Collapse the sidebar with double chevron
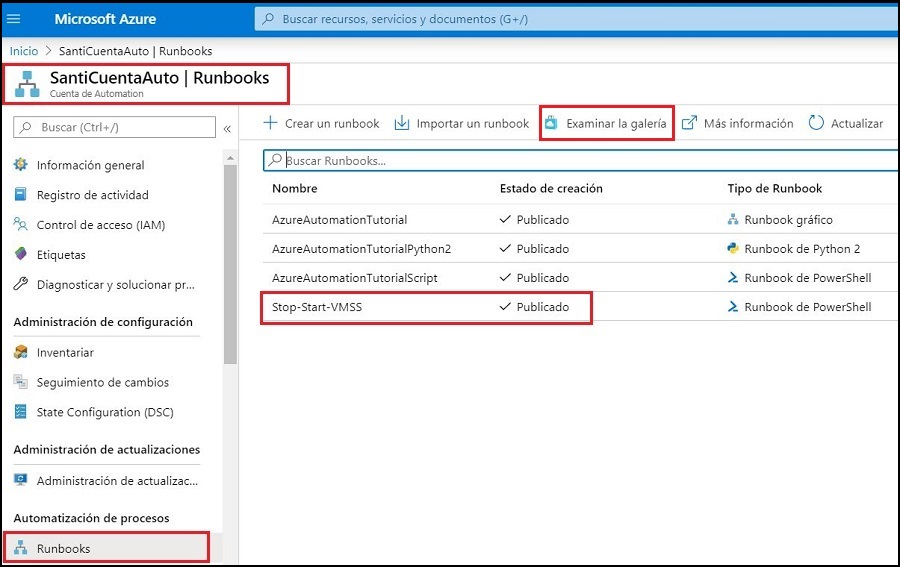Image resolution: width=900 pixels, height=567 pixels. coord(227,129)
